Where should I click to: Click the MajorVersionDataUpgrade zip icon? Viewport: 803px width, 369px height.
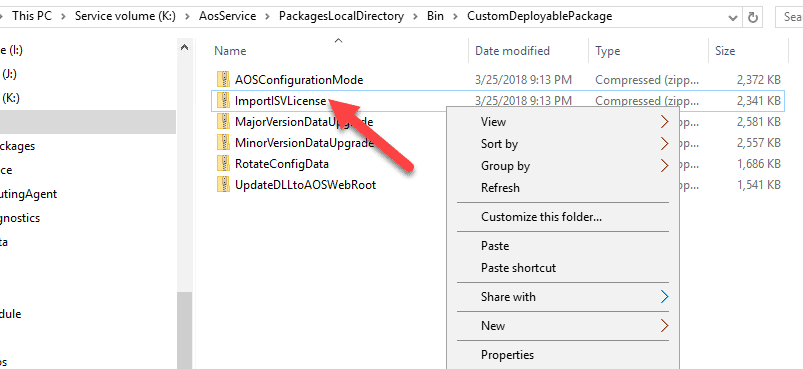(x=223, y=122)
